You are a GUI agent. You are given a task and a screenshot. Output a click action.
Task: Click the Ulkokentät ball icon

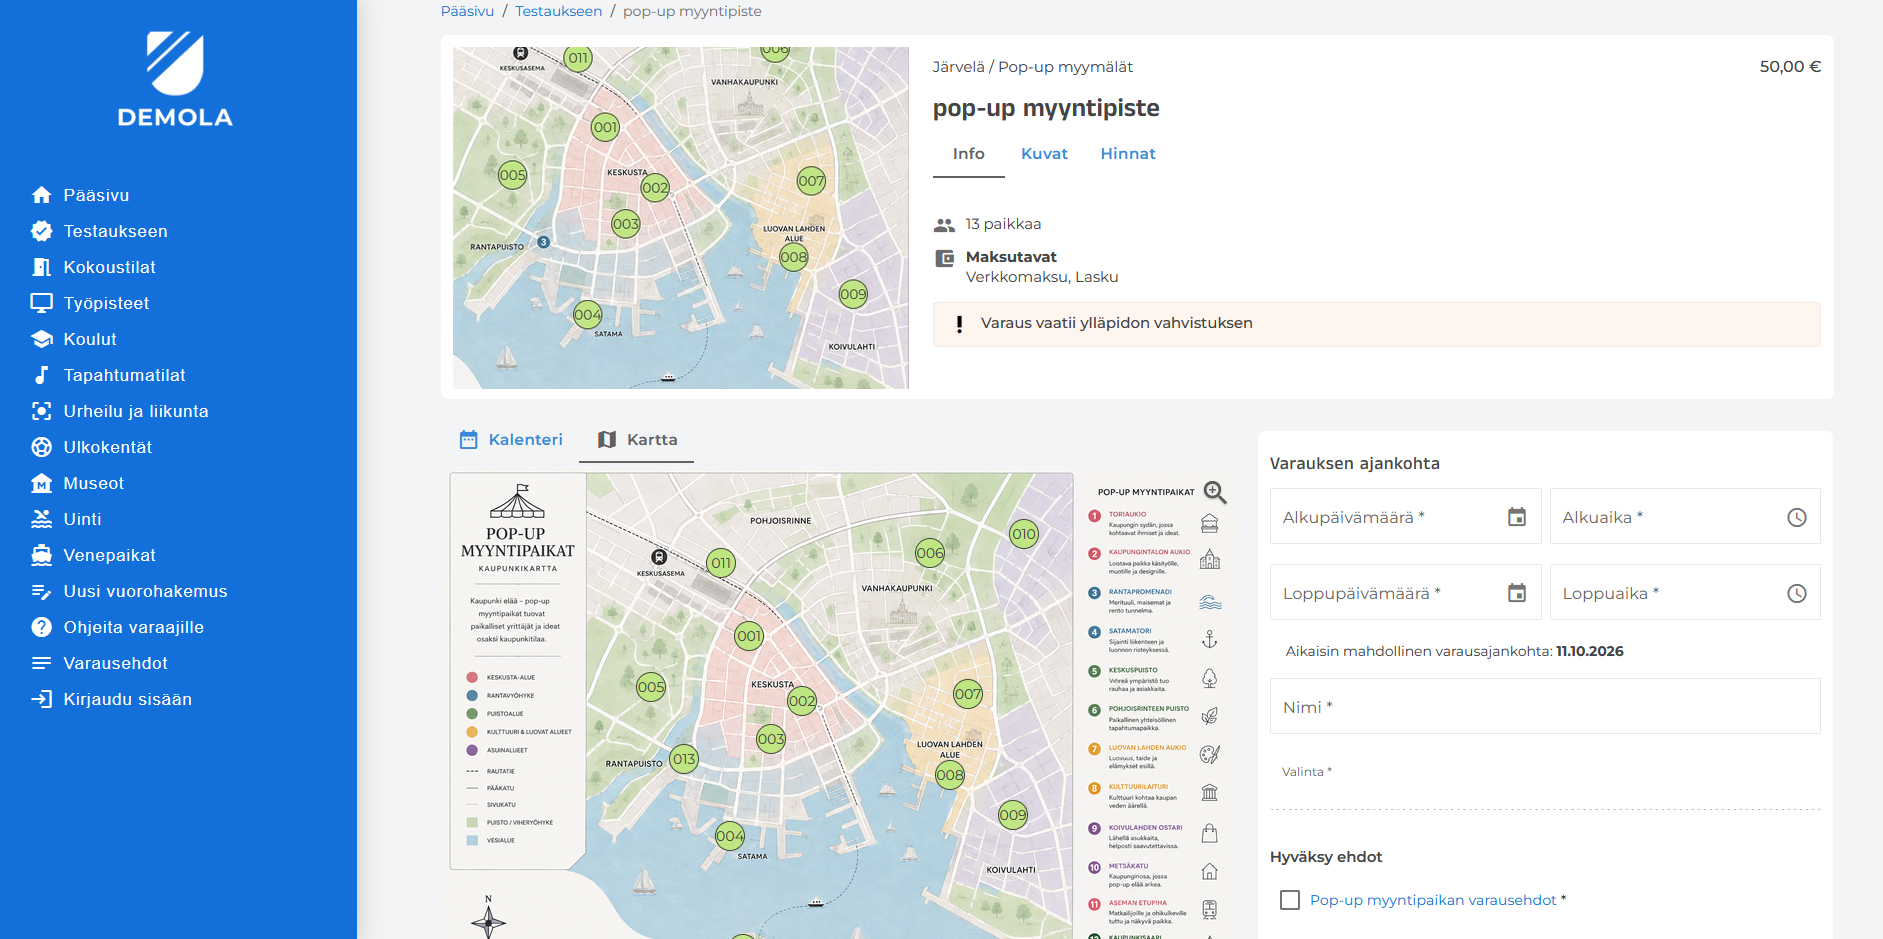41,447
